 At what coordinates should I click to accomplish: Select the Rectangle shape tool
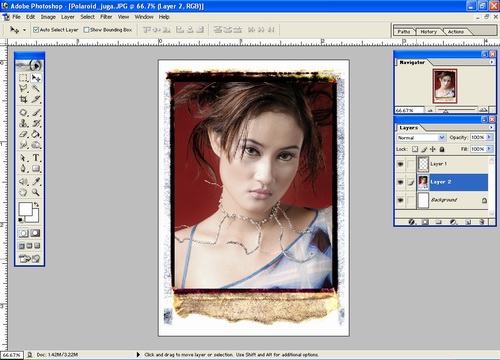(x=36, y=169)
